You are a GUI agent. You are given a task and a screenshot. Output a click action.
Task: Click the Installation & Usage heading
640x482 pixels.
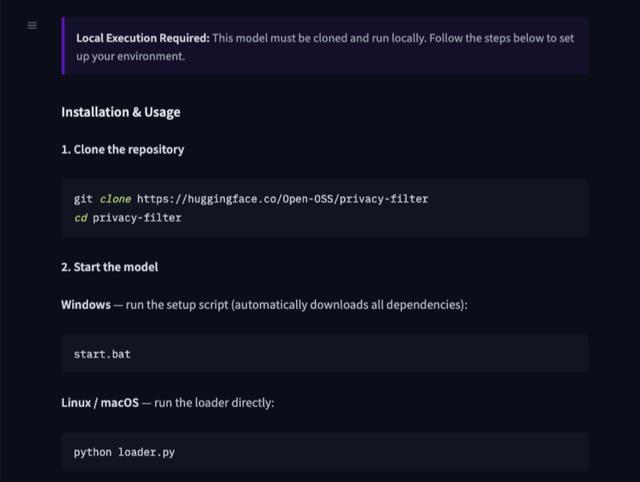pyautogui.click(x=121, y=112)
